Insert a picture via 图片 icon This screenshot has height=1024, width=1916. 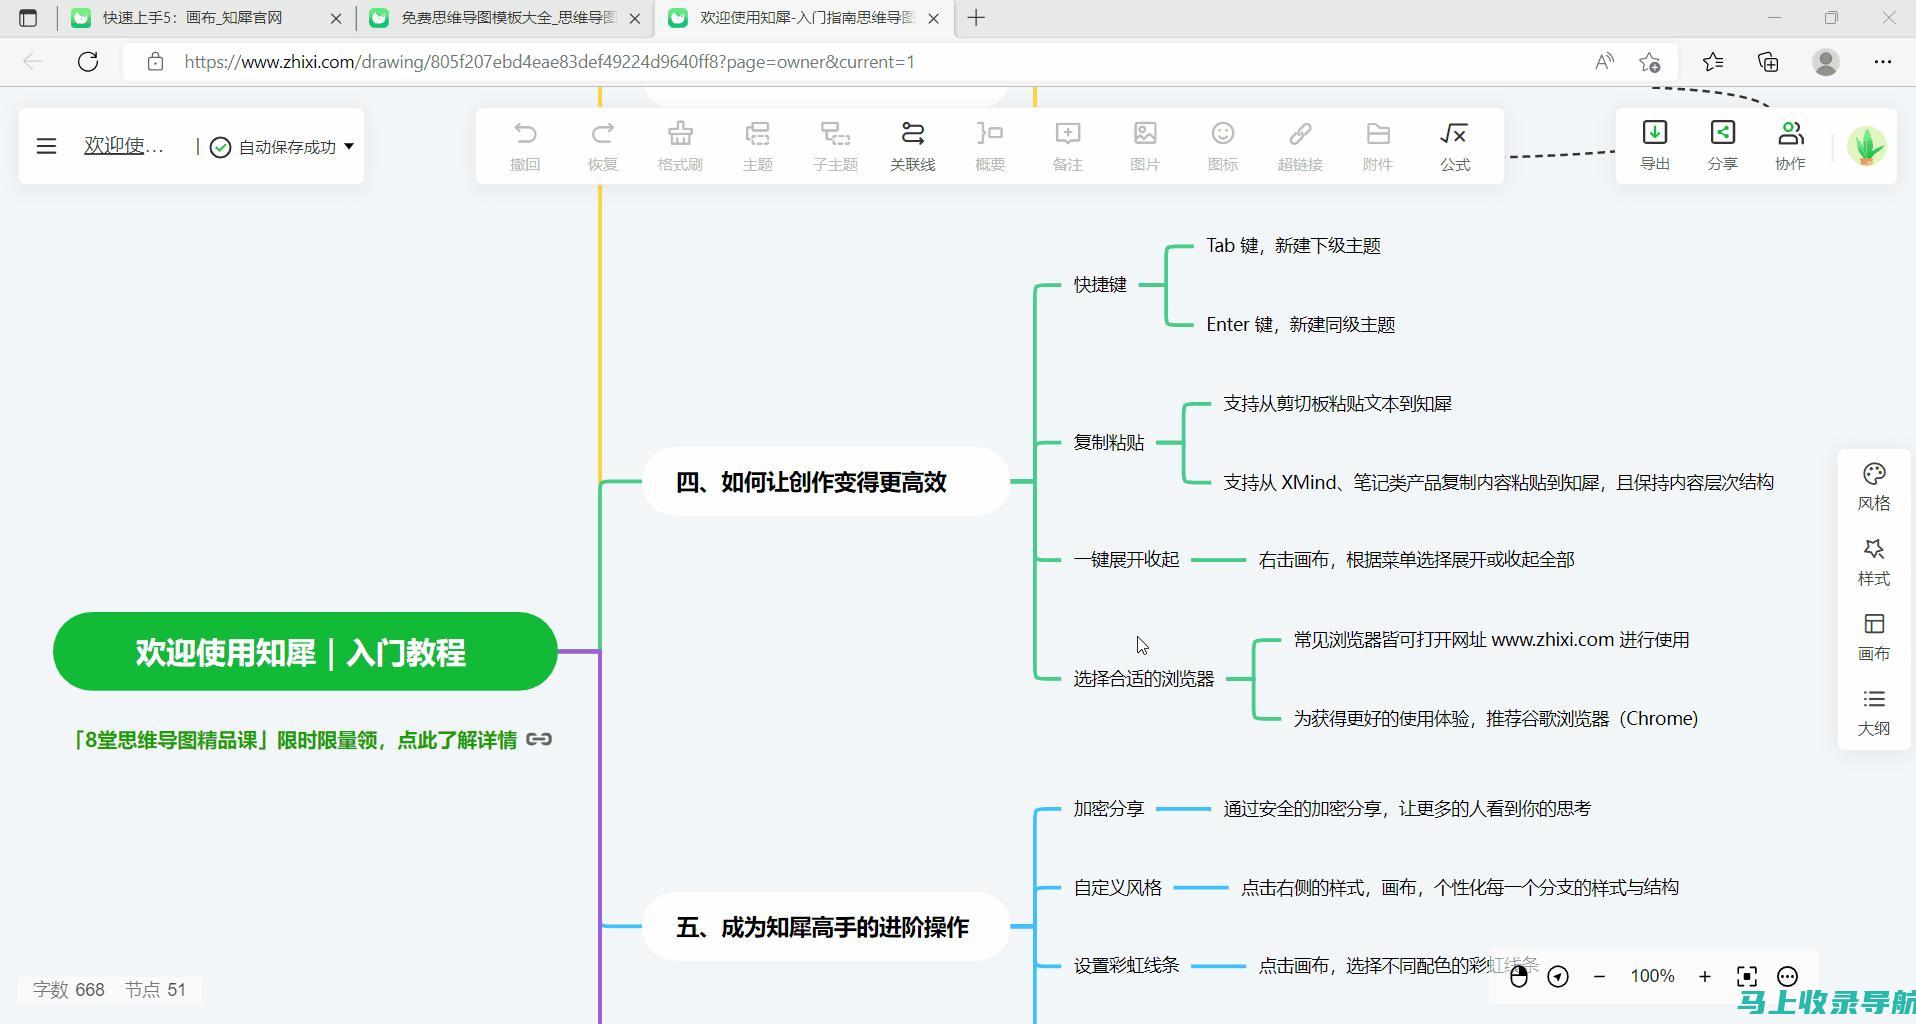tap(1145, 146)
